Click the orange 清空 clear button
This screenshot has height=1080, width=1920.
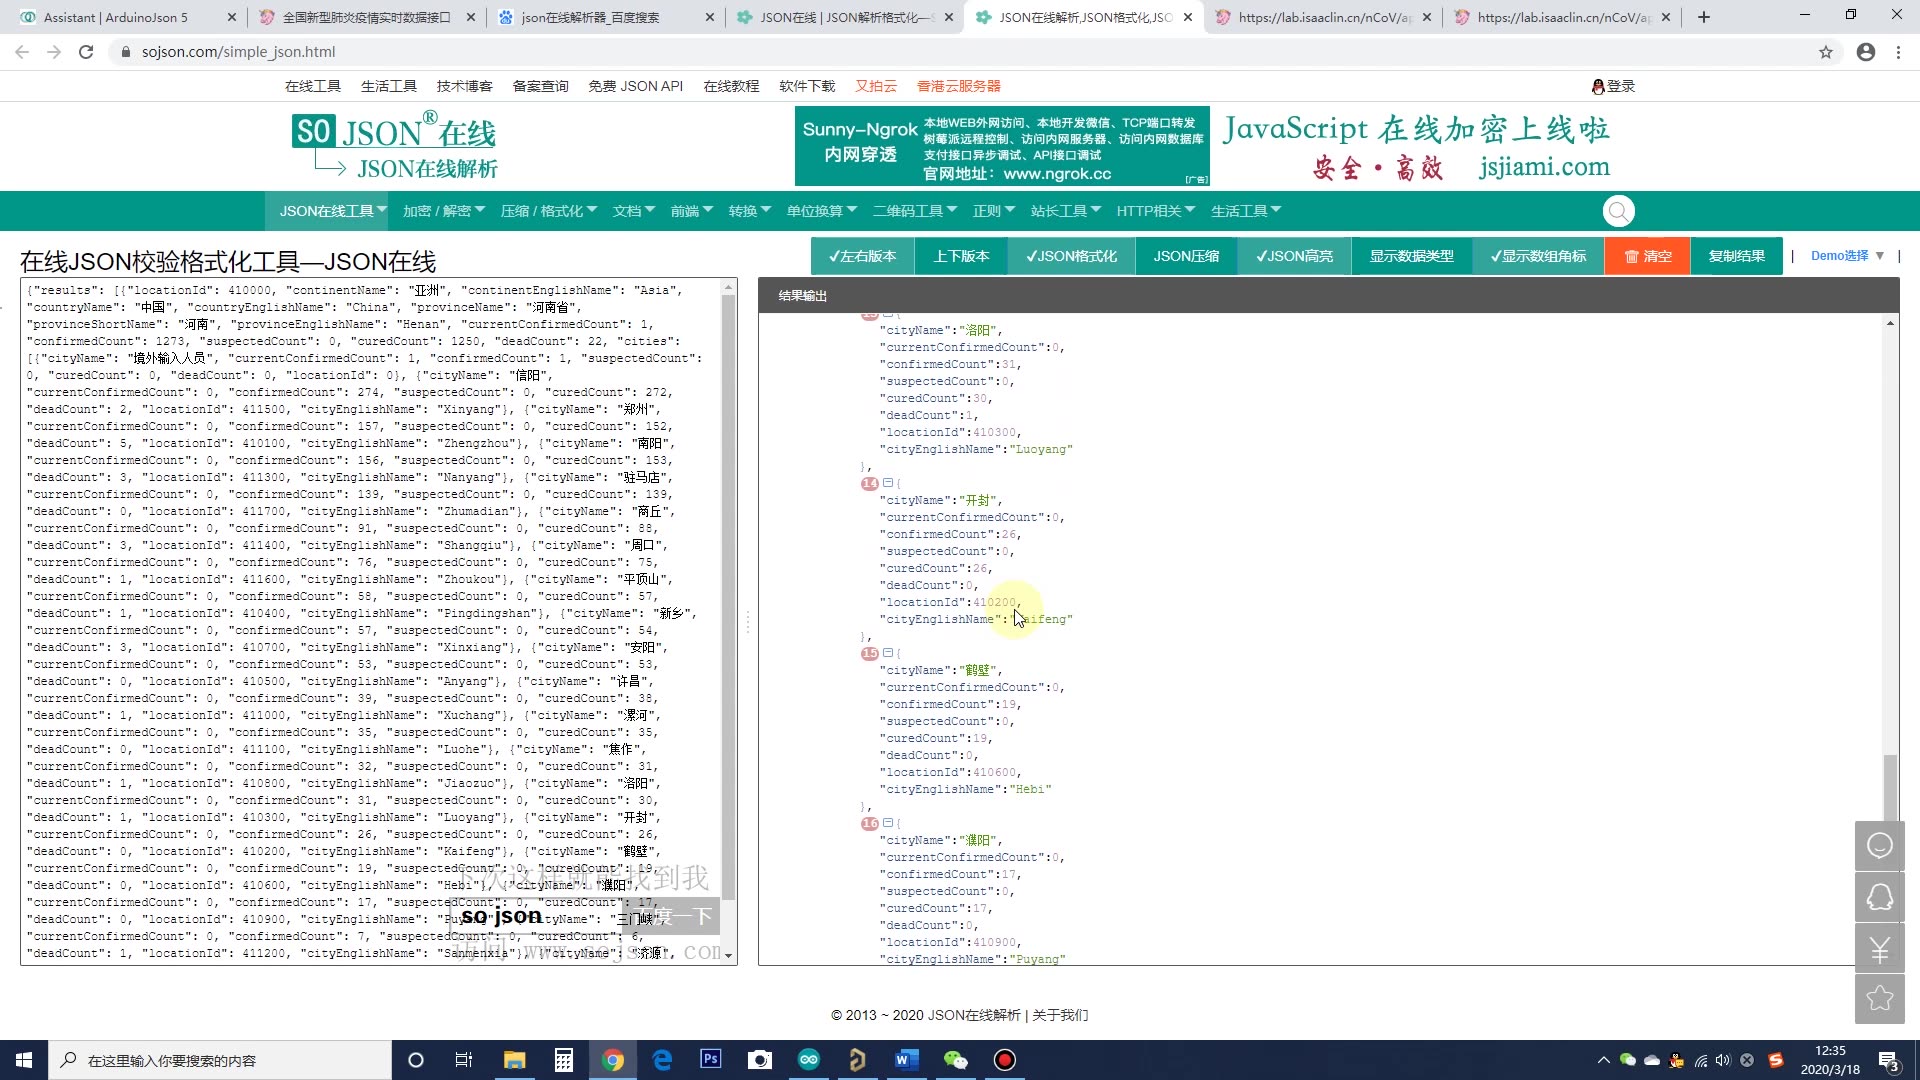(x=1647, y=256)
